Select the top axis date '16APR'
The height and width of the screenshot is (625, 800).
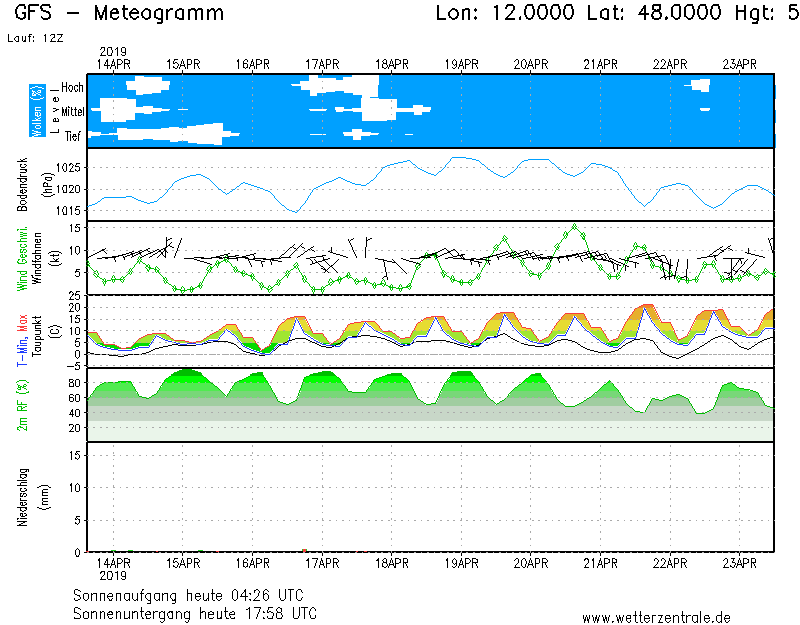tap(253, 65)
